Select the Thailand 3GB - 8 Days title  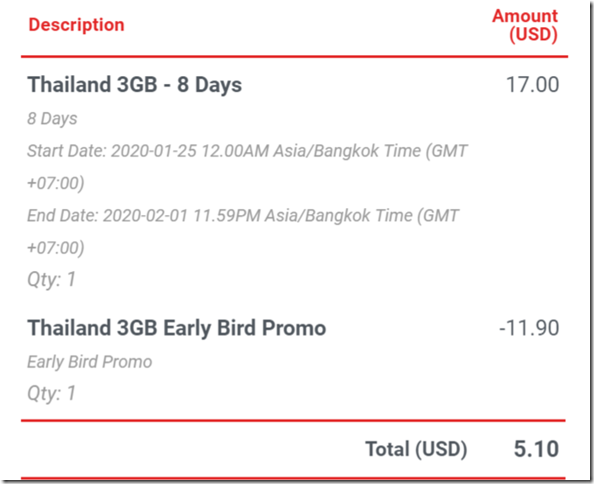pyautogui.click(x=134, y=84)
